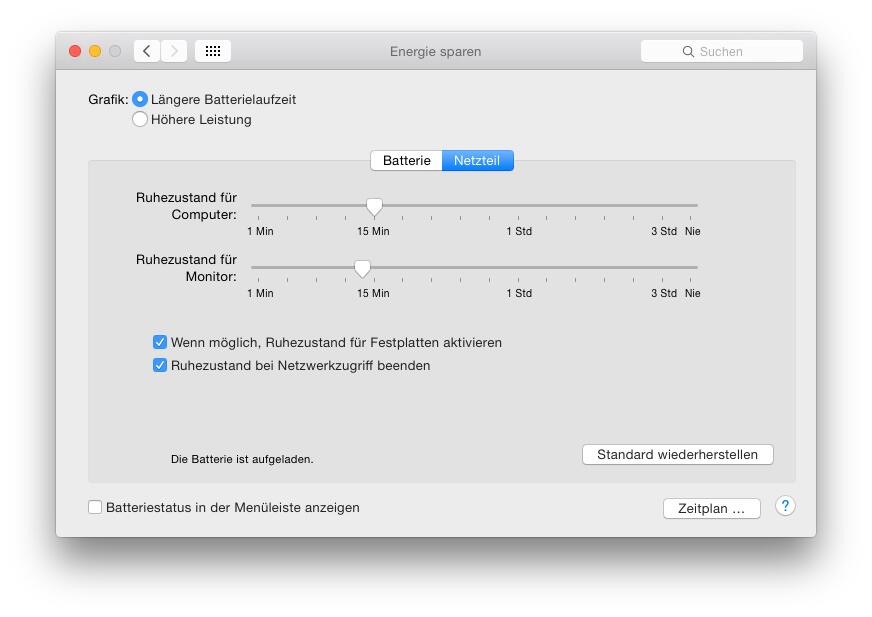Show all preferences grid icon
Screen dimensions: 872x617
click(213, 51)
